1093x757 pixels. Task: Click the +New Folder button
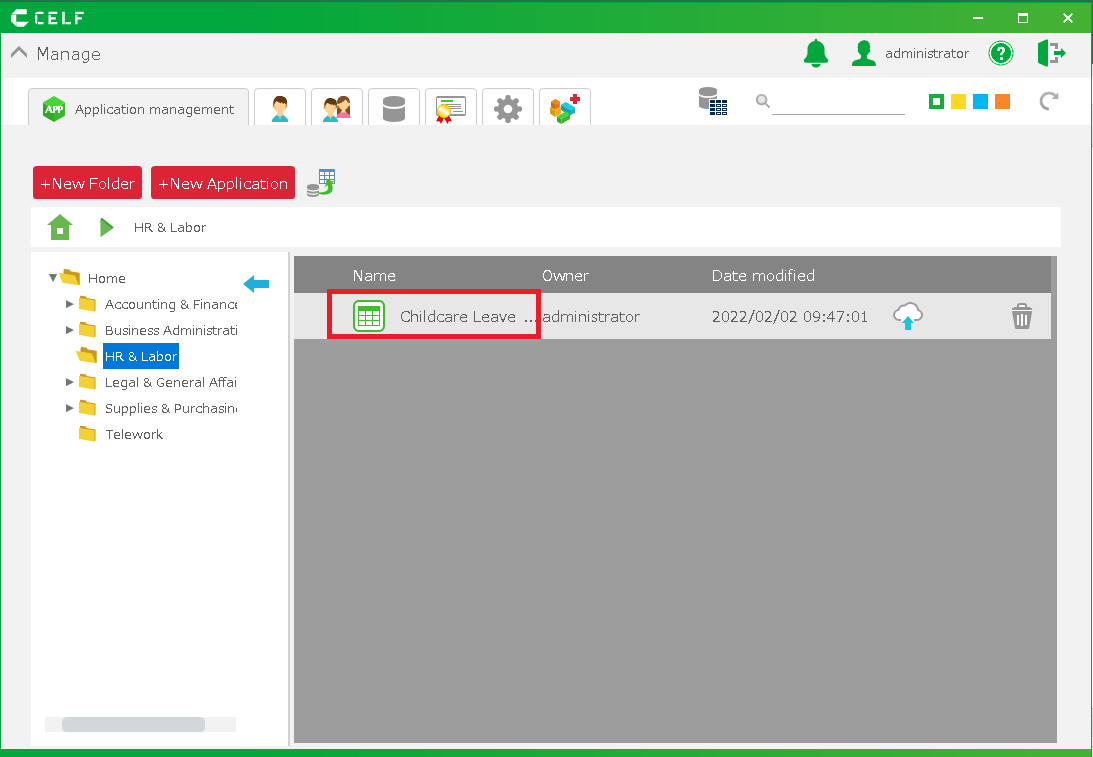point(87,183)
